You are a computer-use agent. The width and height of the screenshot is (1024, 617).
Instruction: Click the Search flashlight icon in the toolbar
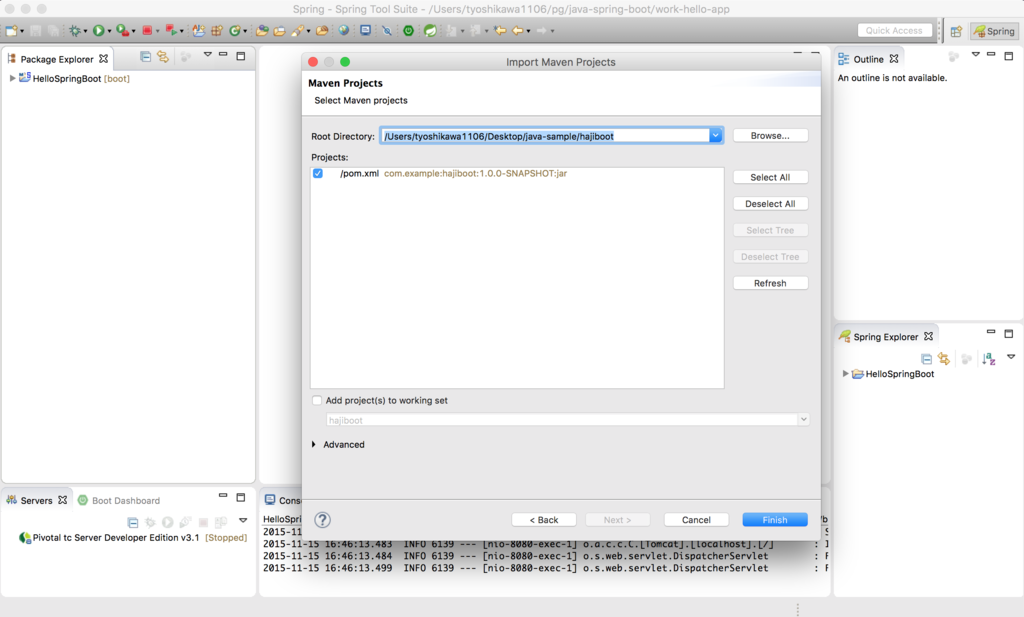tap(298, 31)
